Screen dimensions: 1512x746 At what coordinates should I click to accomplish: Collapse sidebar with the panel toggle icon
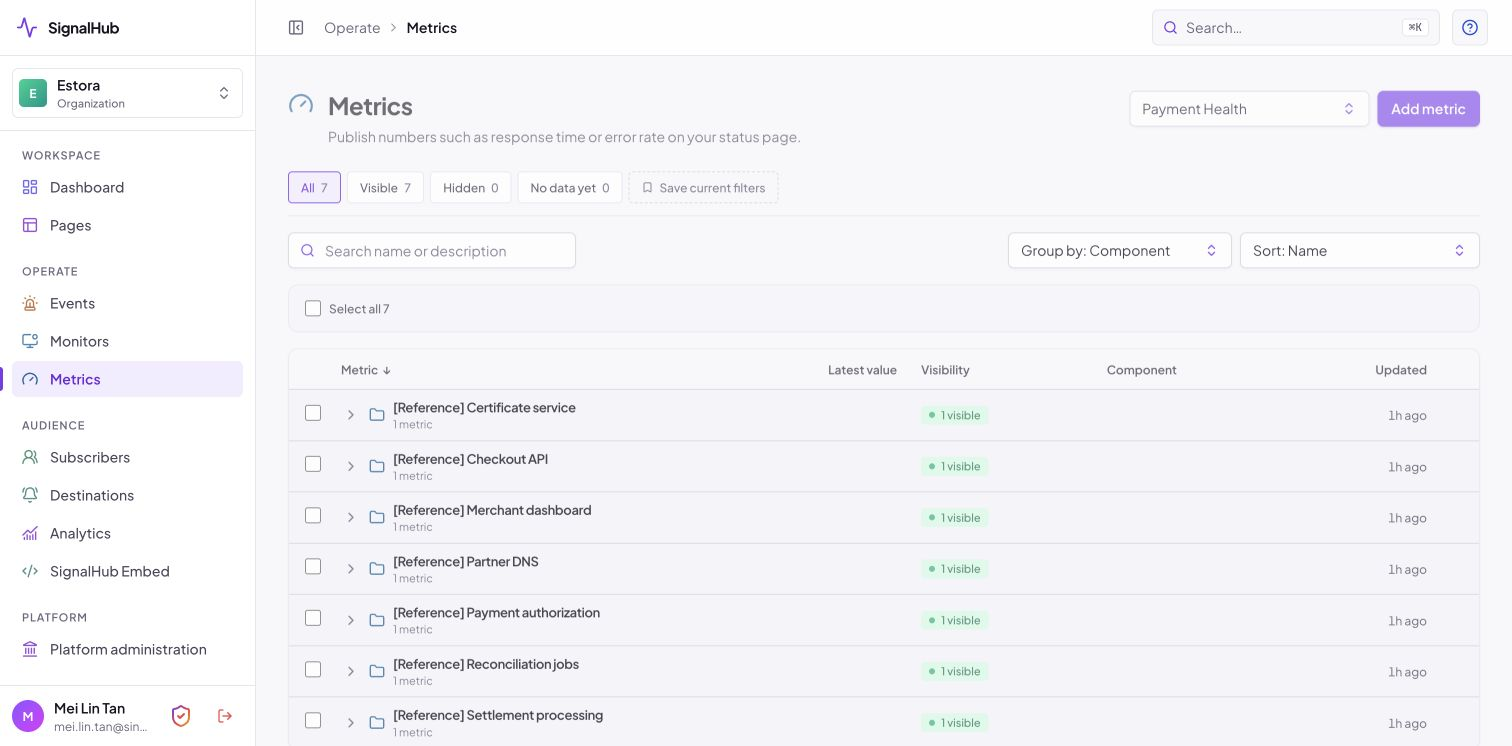tap(296, 28)
